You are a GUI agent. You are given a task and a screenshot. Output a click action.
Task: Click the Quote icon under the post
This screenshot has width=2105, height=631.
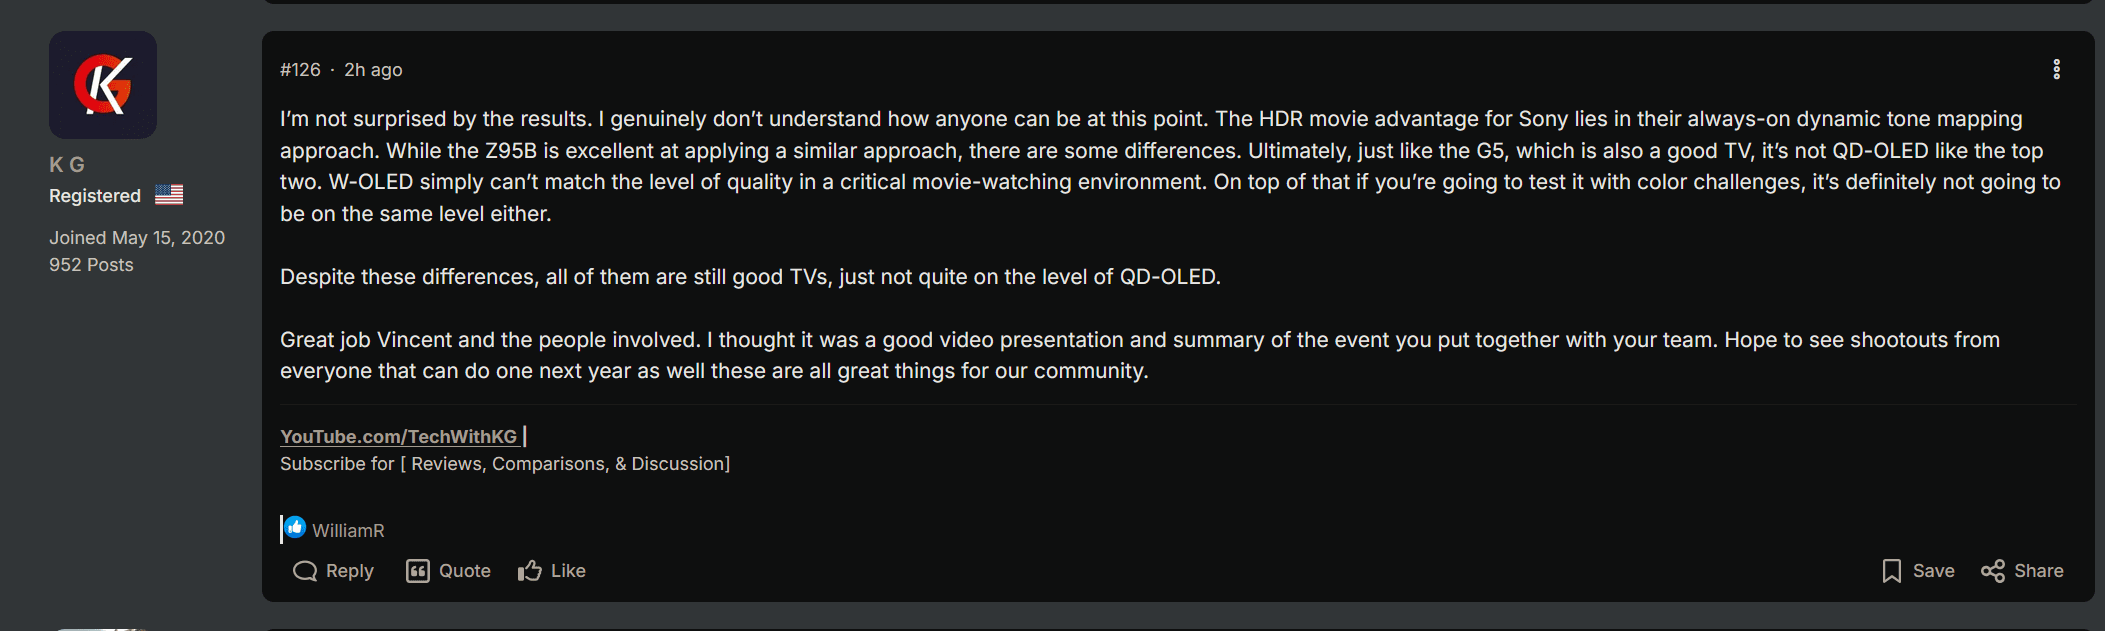[x=417, y=571]
